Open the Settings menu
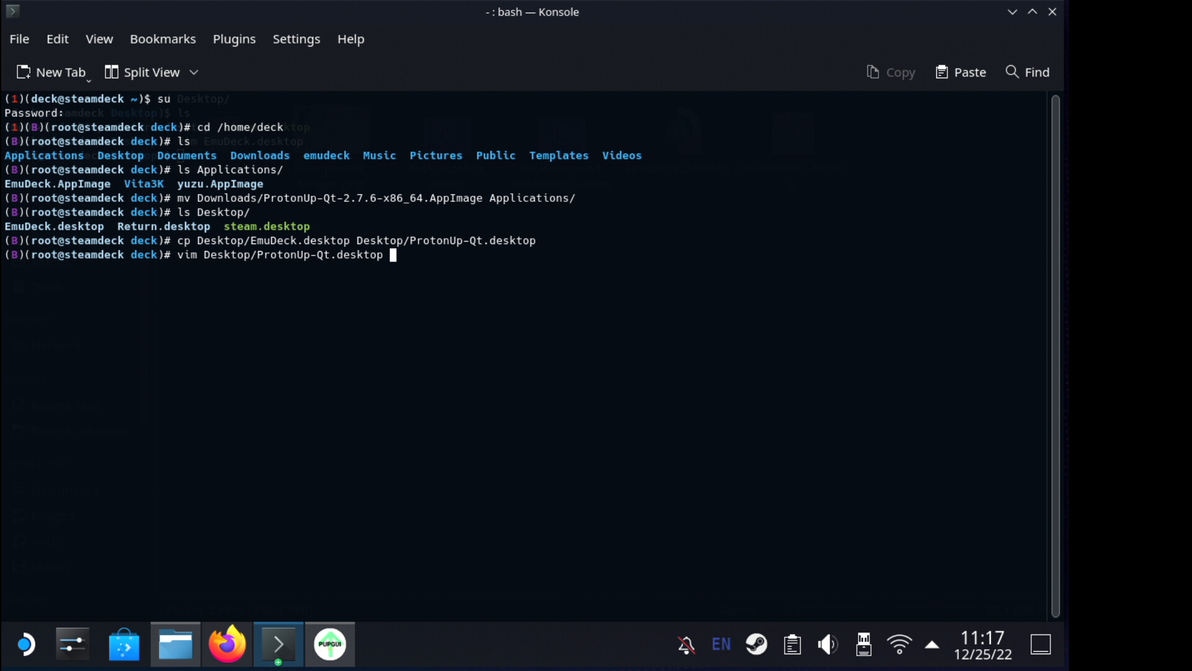The image size is (1192, 671). click(x=296, y=39)
